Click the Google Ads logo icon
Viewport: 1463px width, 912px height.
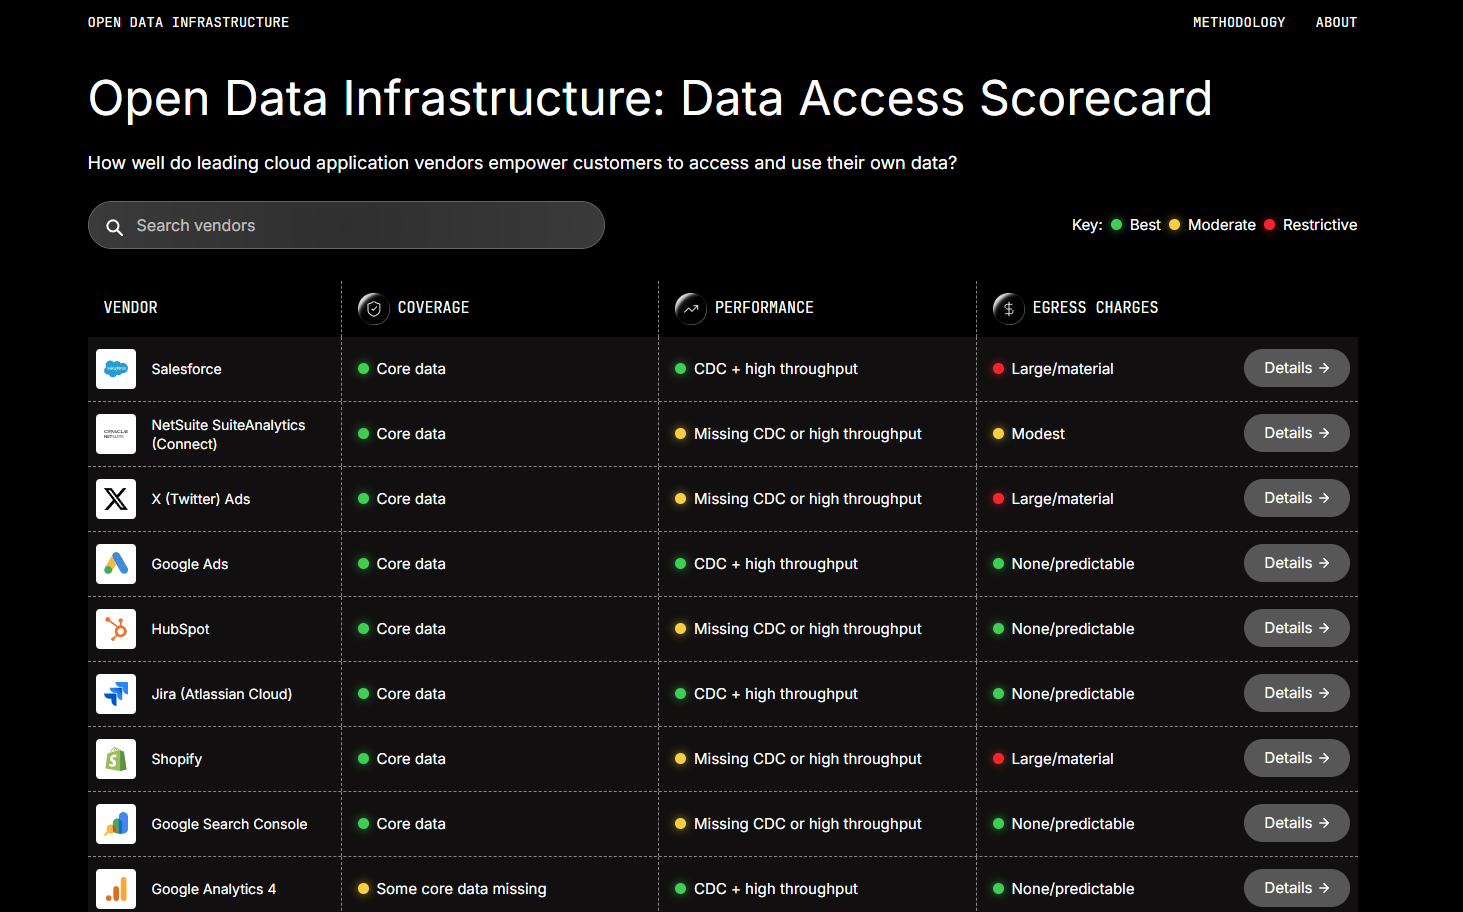116,564
